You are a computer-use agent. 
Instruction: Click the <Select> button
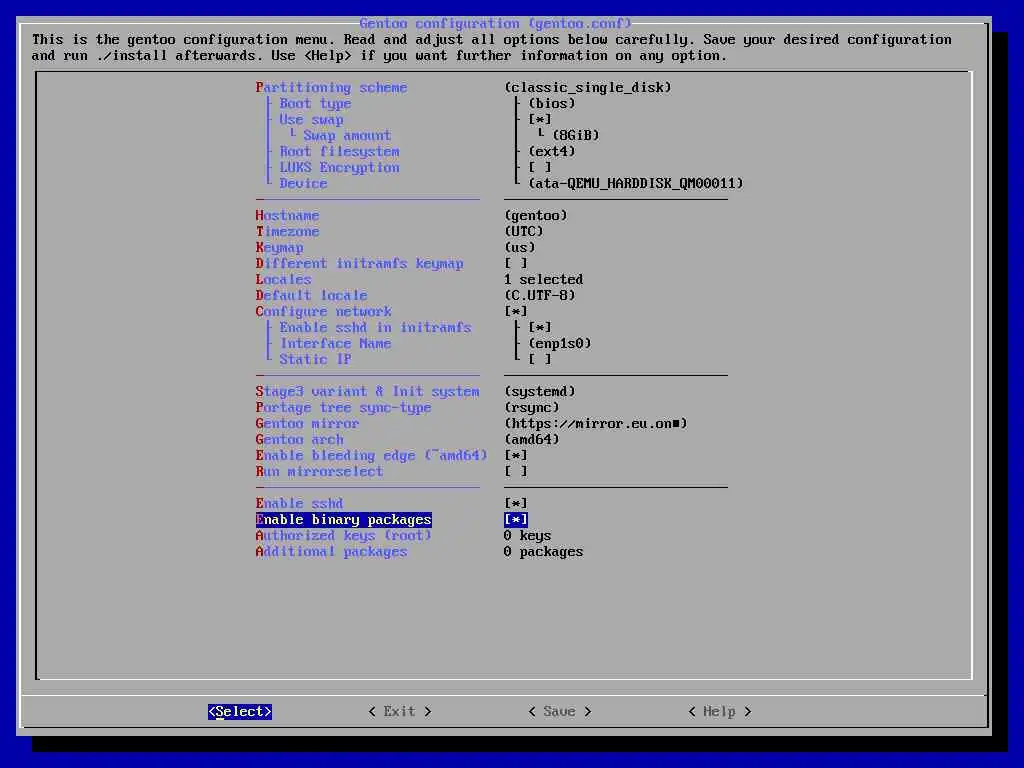coord(240,711)
